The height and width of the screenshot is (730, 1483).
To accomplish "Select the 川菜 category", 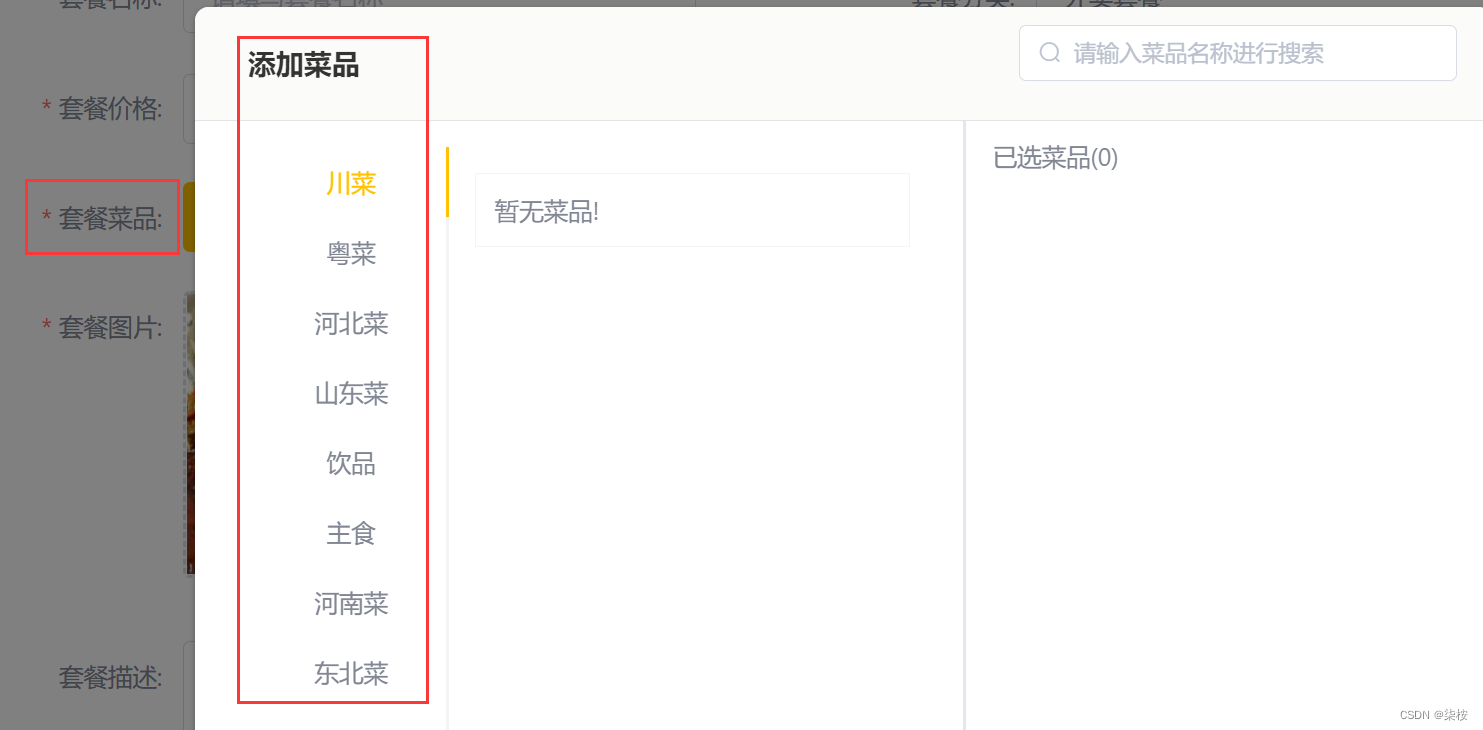I will click(351, 184).
